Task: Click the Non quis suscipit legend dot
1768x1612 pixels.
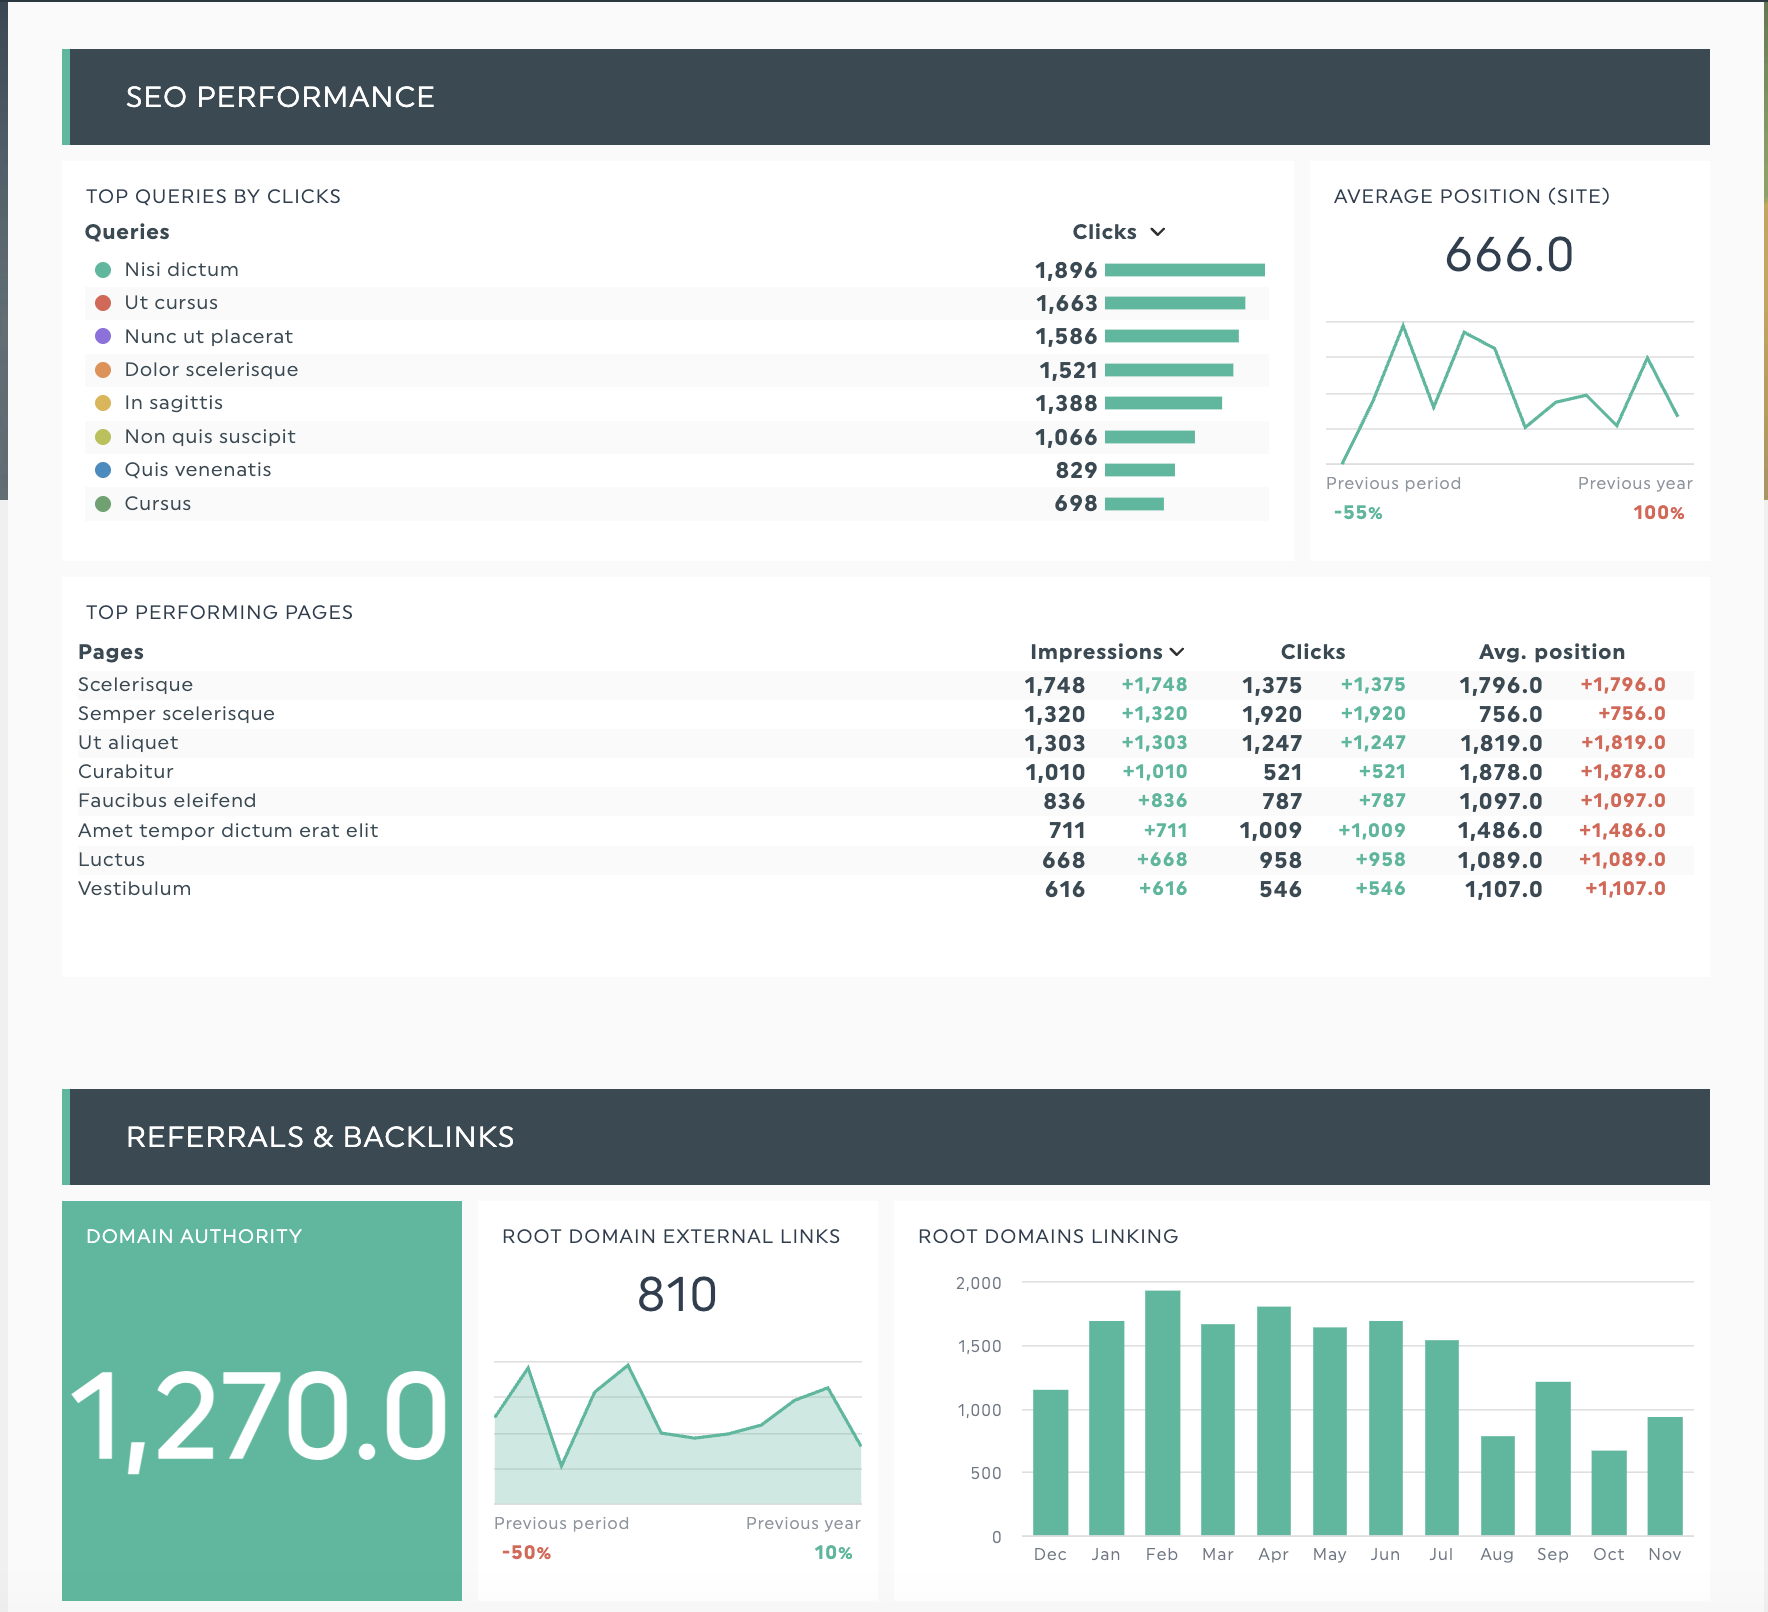Action: [x=103, y=436]
